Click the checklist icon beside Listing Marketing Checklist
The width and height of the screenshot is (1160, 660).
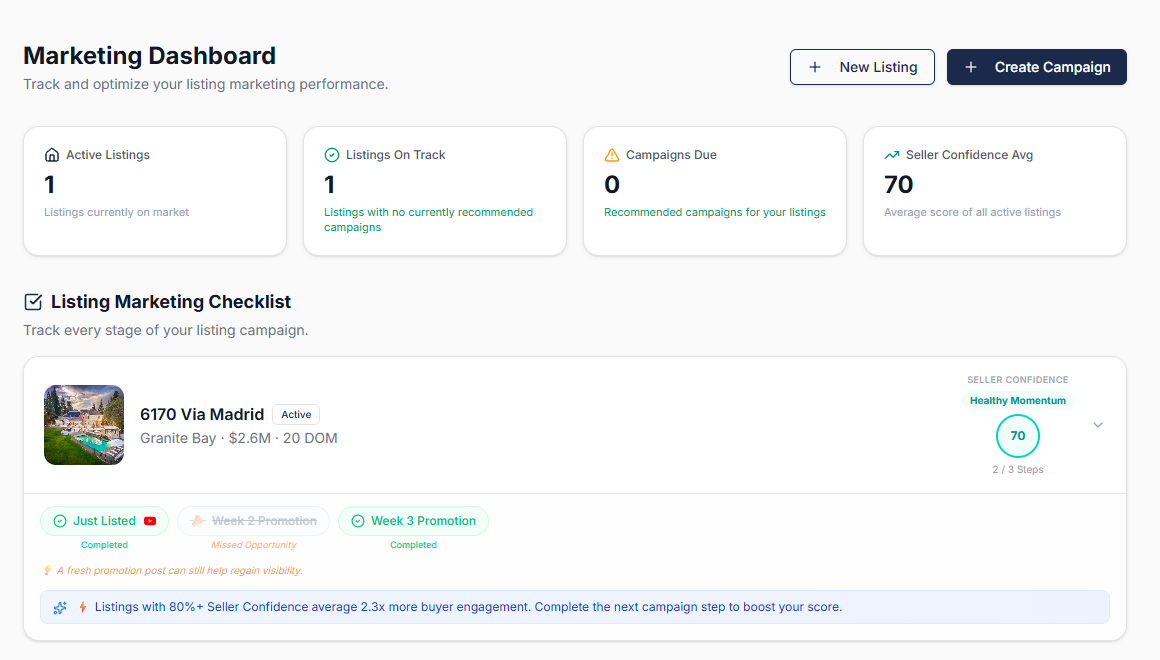point(33,302)
